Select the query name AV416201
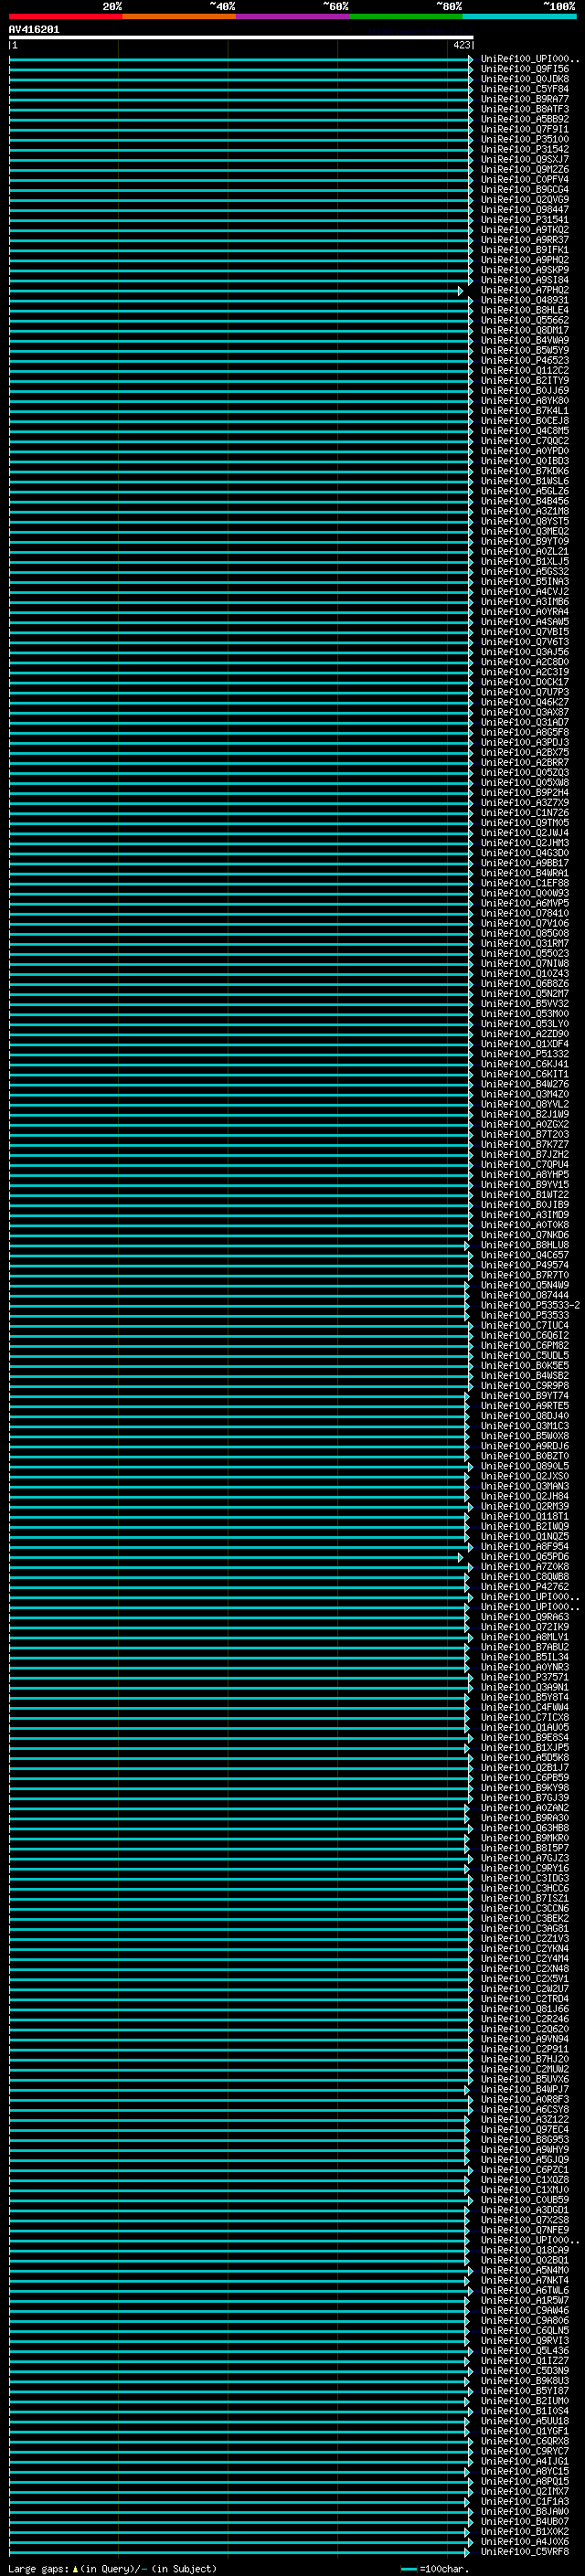Viewport: 585px width, 2576px height. (34, 30)
